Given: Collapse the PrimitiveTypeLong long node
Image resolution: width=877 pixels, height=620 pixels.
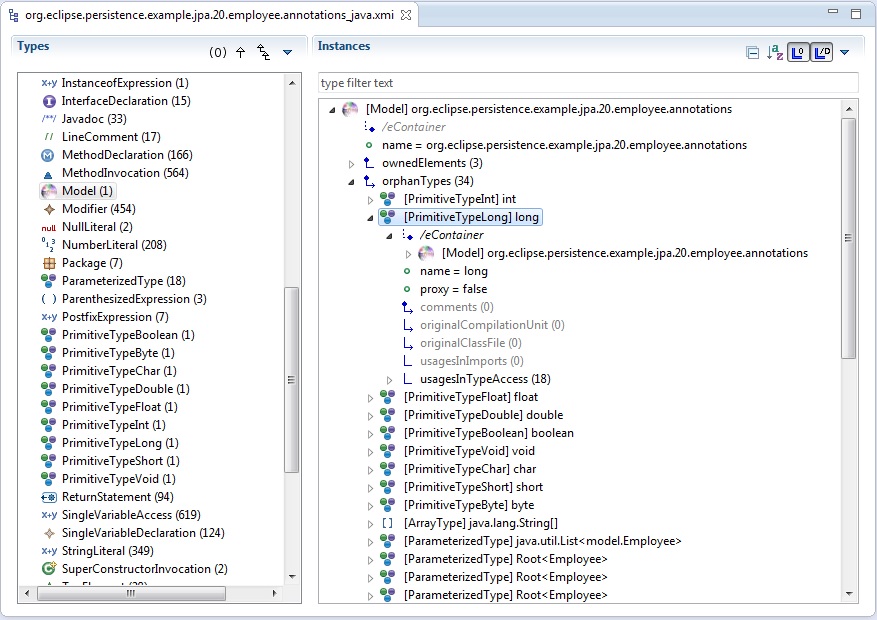Looking at the screenshot, I should pyautogui.click(x=370, y=218).
